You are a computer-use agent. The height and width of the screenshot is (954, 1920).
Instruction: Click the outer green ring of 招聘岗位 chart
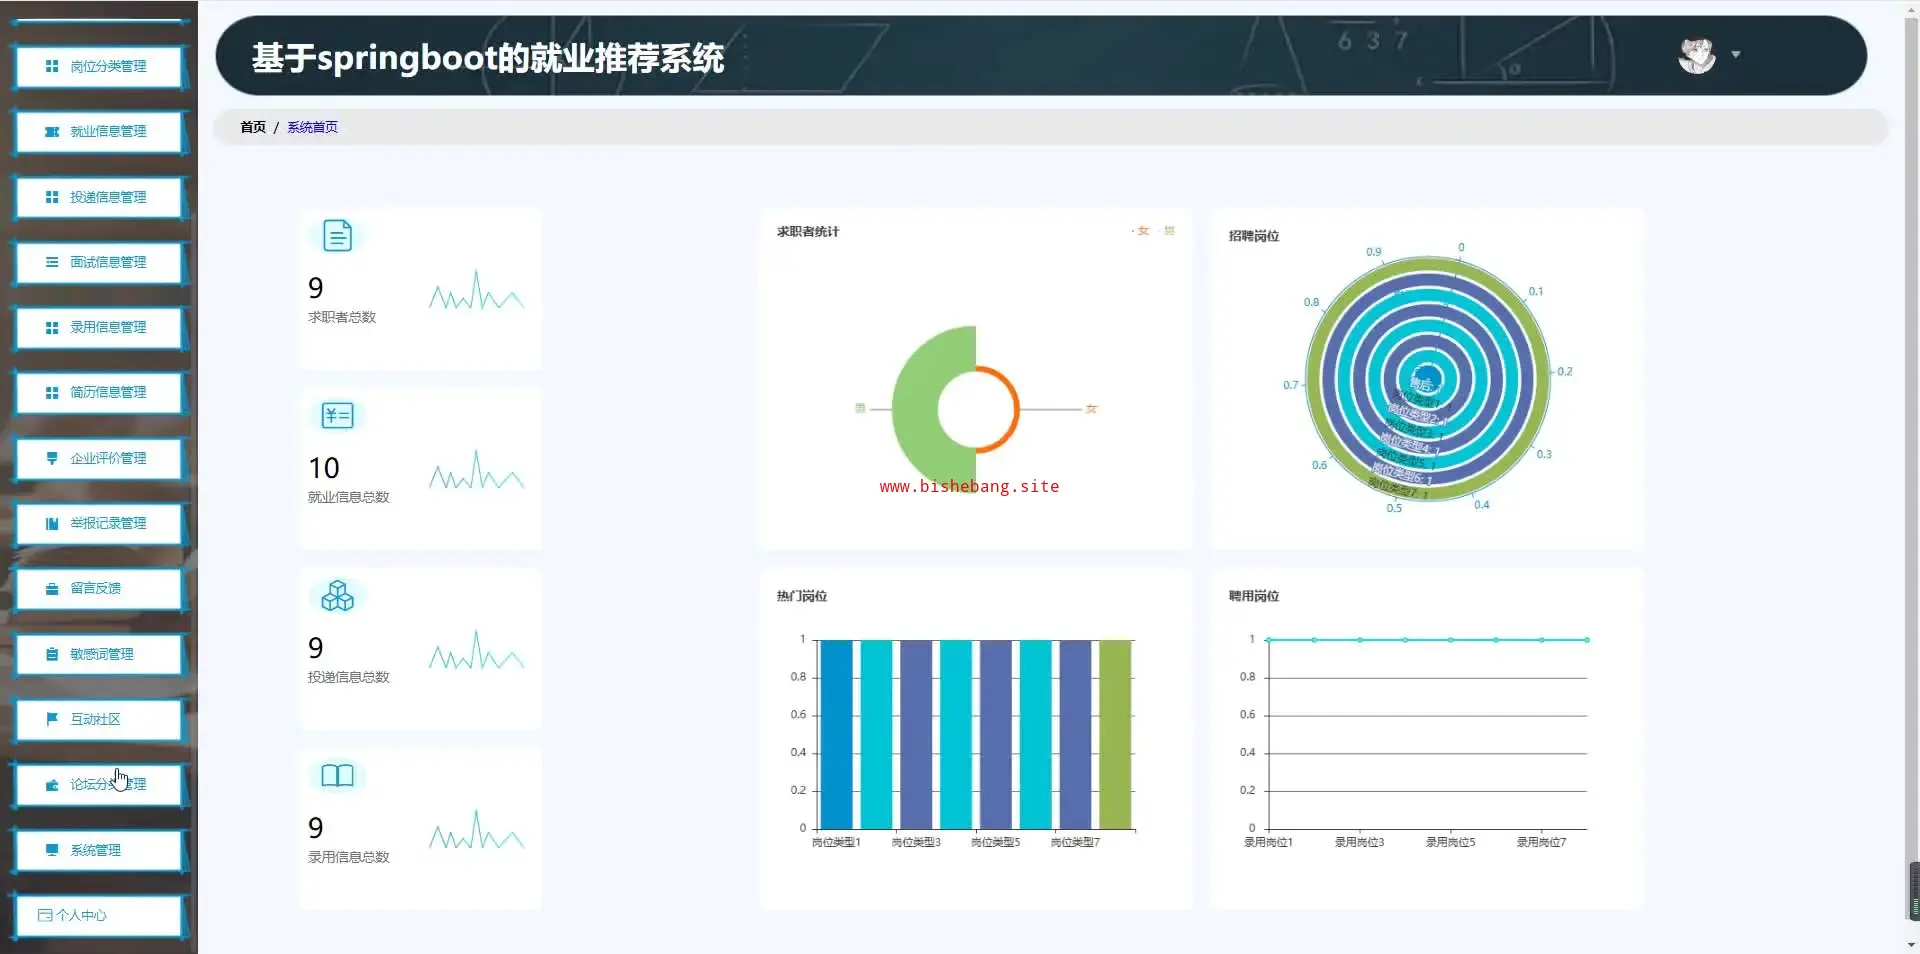1428,264
